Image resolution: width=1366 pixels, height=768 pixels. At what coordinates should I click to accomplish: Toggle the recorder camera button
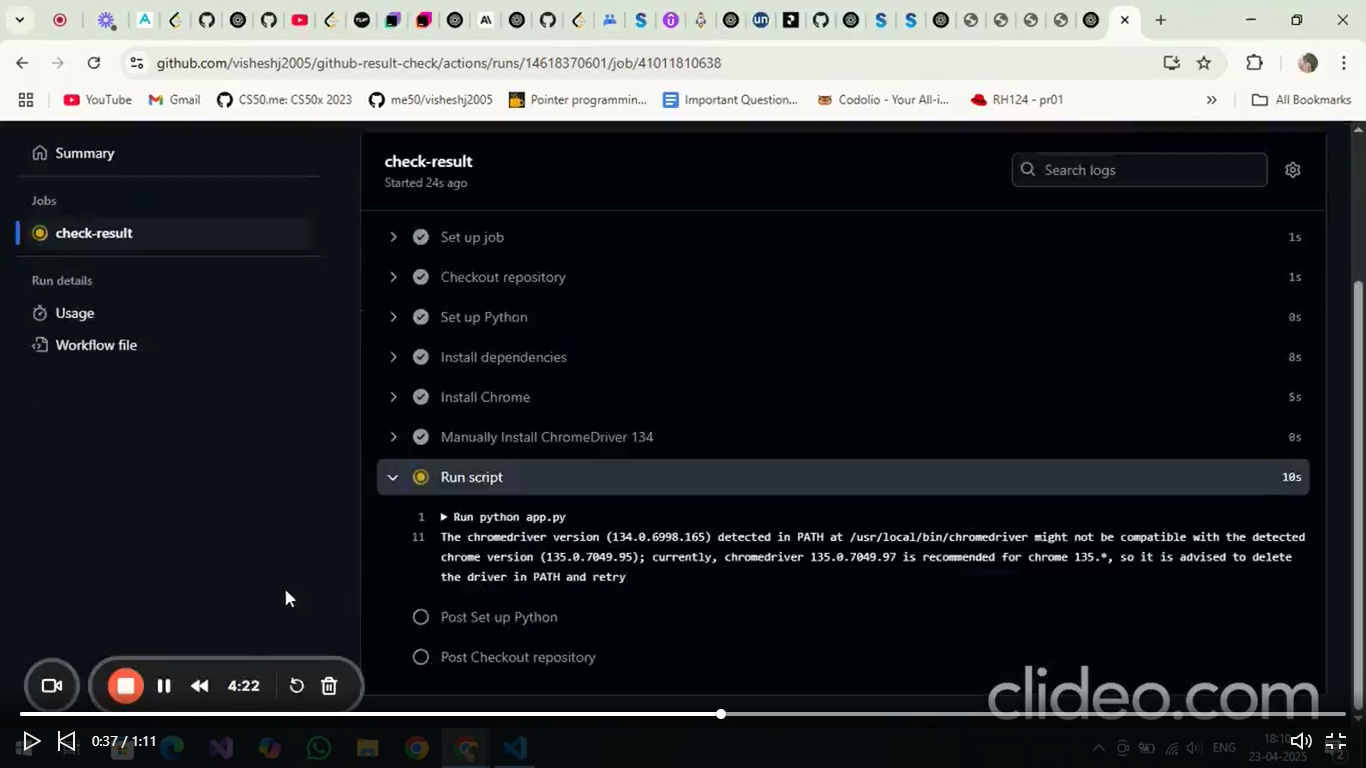(52, 686)
